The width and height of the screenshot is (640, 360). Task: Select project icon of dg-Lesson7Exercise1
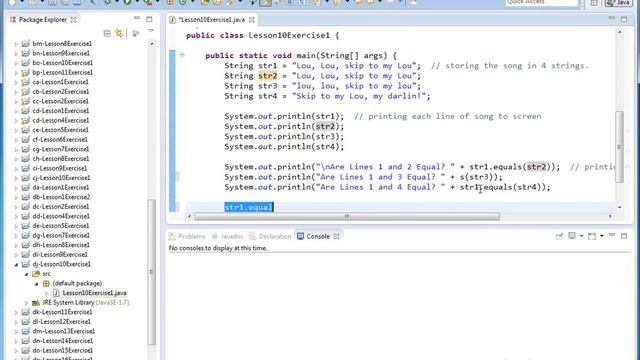coord(25,235)
